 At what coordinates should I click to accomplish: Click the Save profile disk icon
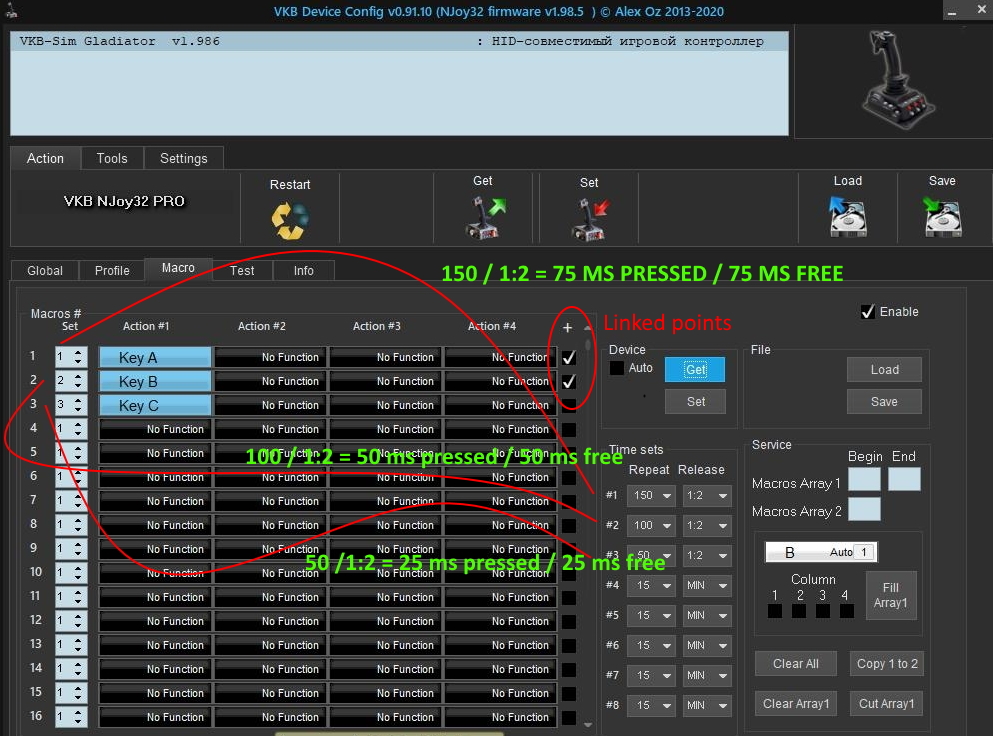coord(942,216)
